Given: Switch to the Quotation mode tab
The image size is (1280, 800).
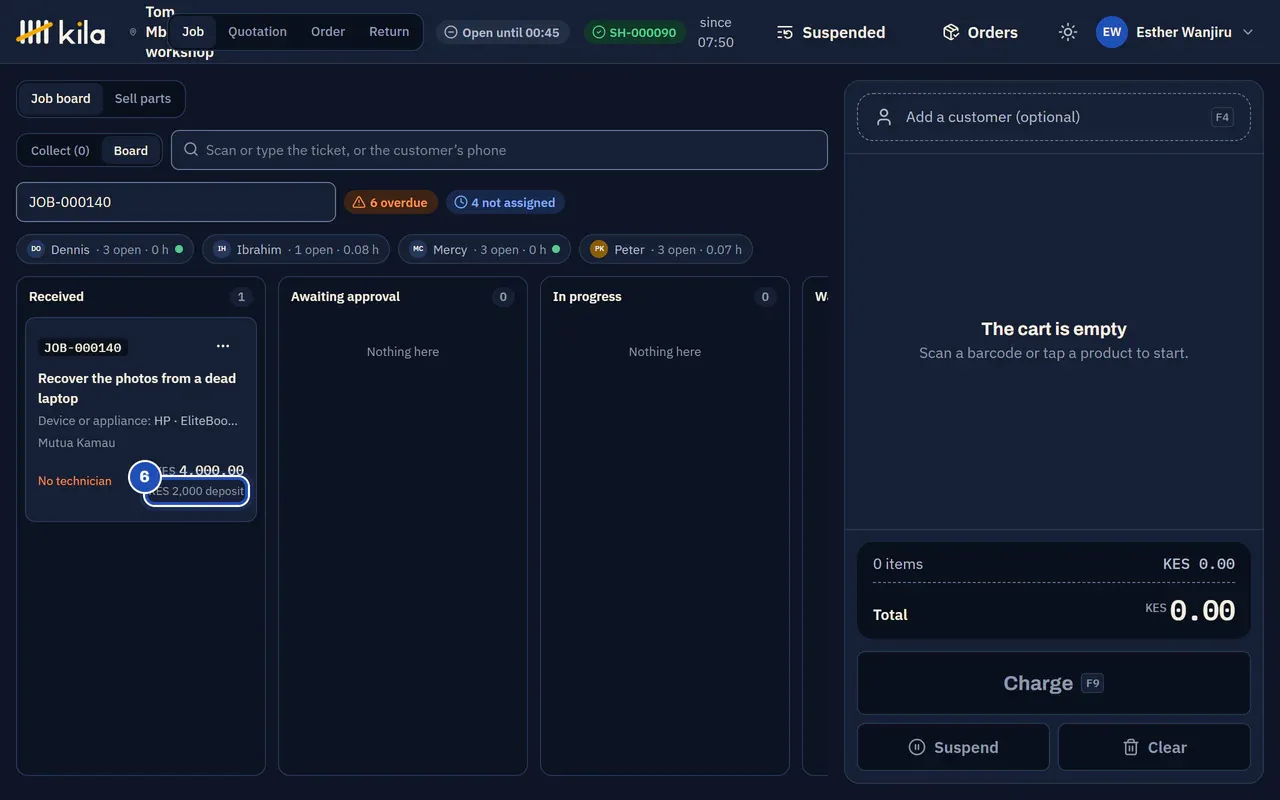Looking at the screenshot, I should [x=257, y=32].
